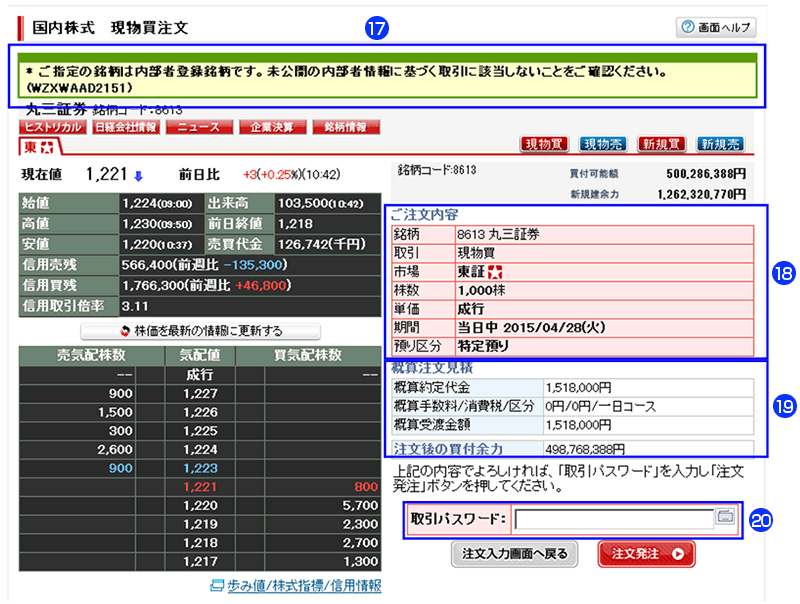Click the 新規買 button

[661, 144]
